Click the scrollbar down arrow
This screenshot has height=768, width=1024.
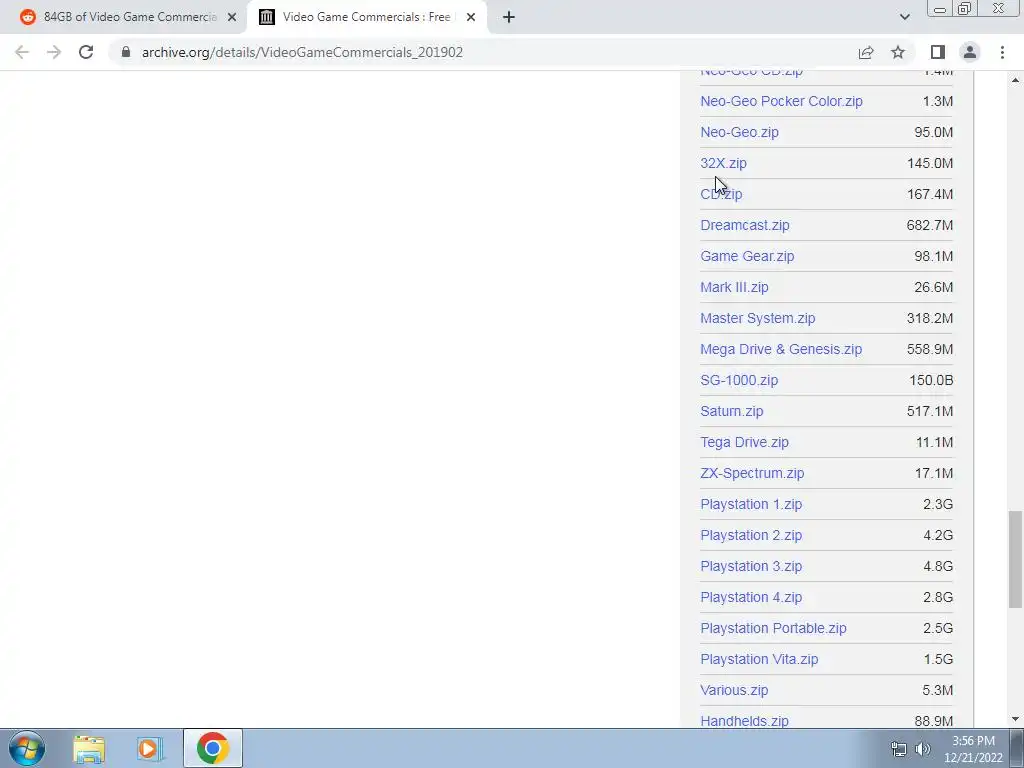click(1015, 719)
